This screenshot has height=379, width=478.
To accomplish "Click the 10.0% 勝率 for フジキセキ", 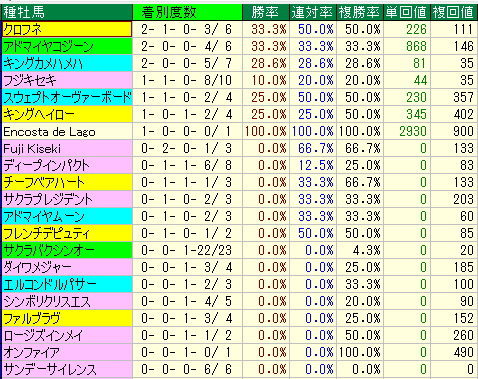I will 268,80.
